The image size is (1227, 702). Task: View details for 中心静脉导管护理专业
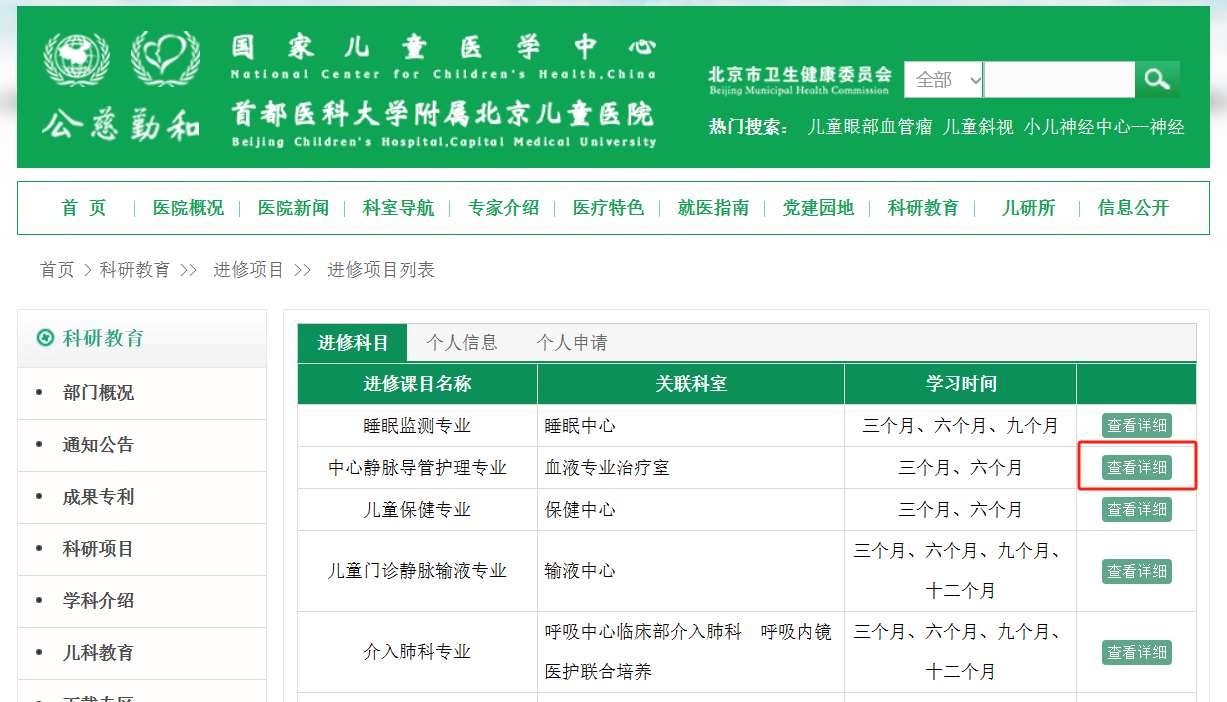(1136, 467)
